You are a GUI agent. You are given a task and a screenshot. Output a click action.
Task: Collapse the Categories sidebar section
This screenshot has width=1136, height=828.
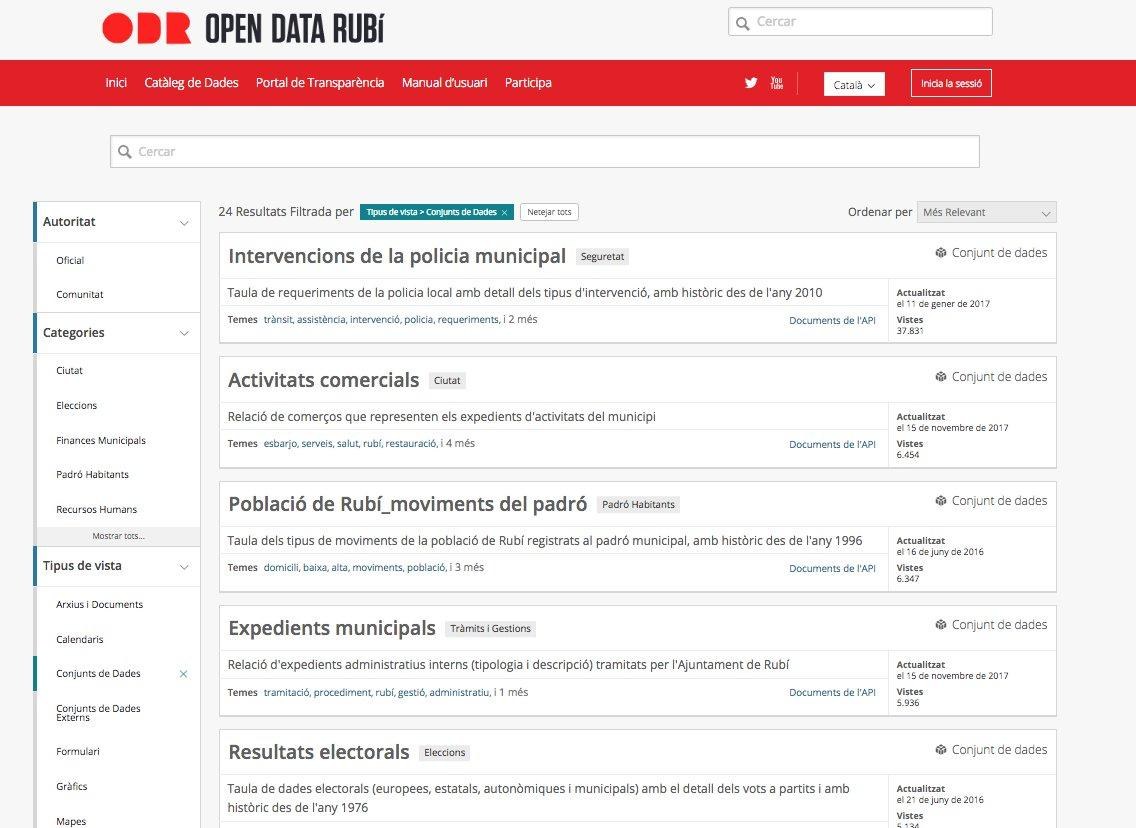184,333
